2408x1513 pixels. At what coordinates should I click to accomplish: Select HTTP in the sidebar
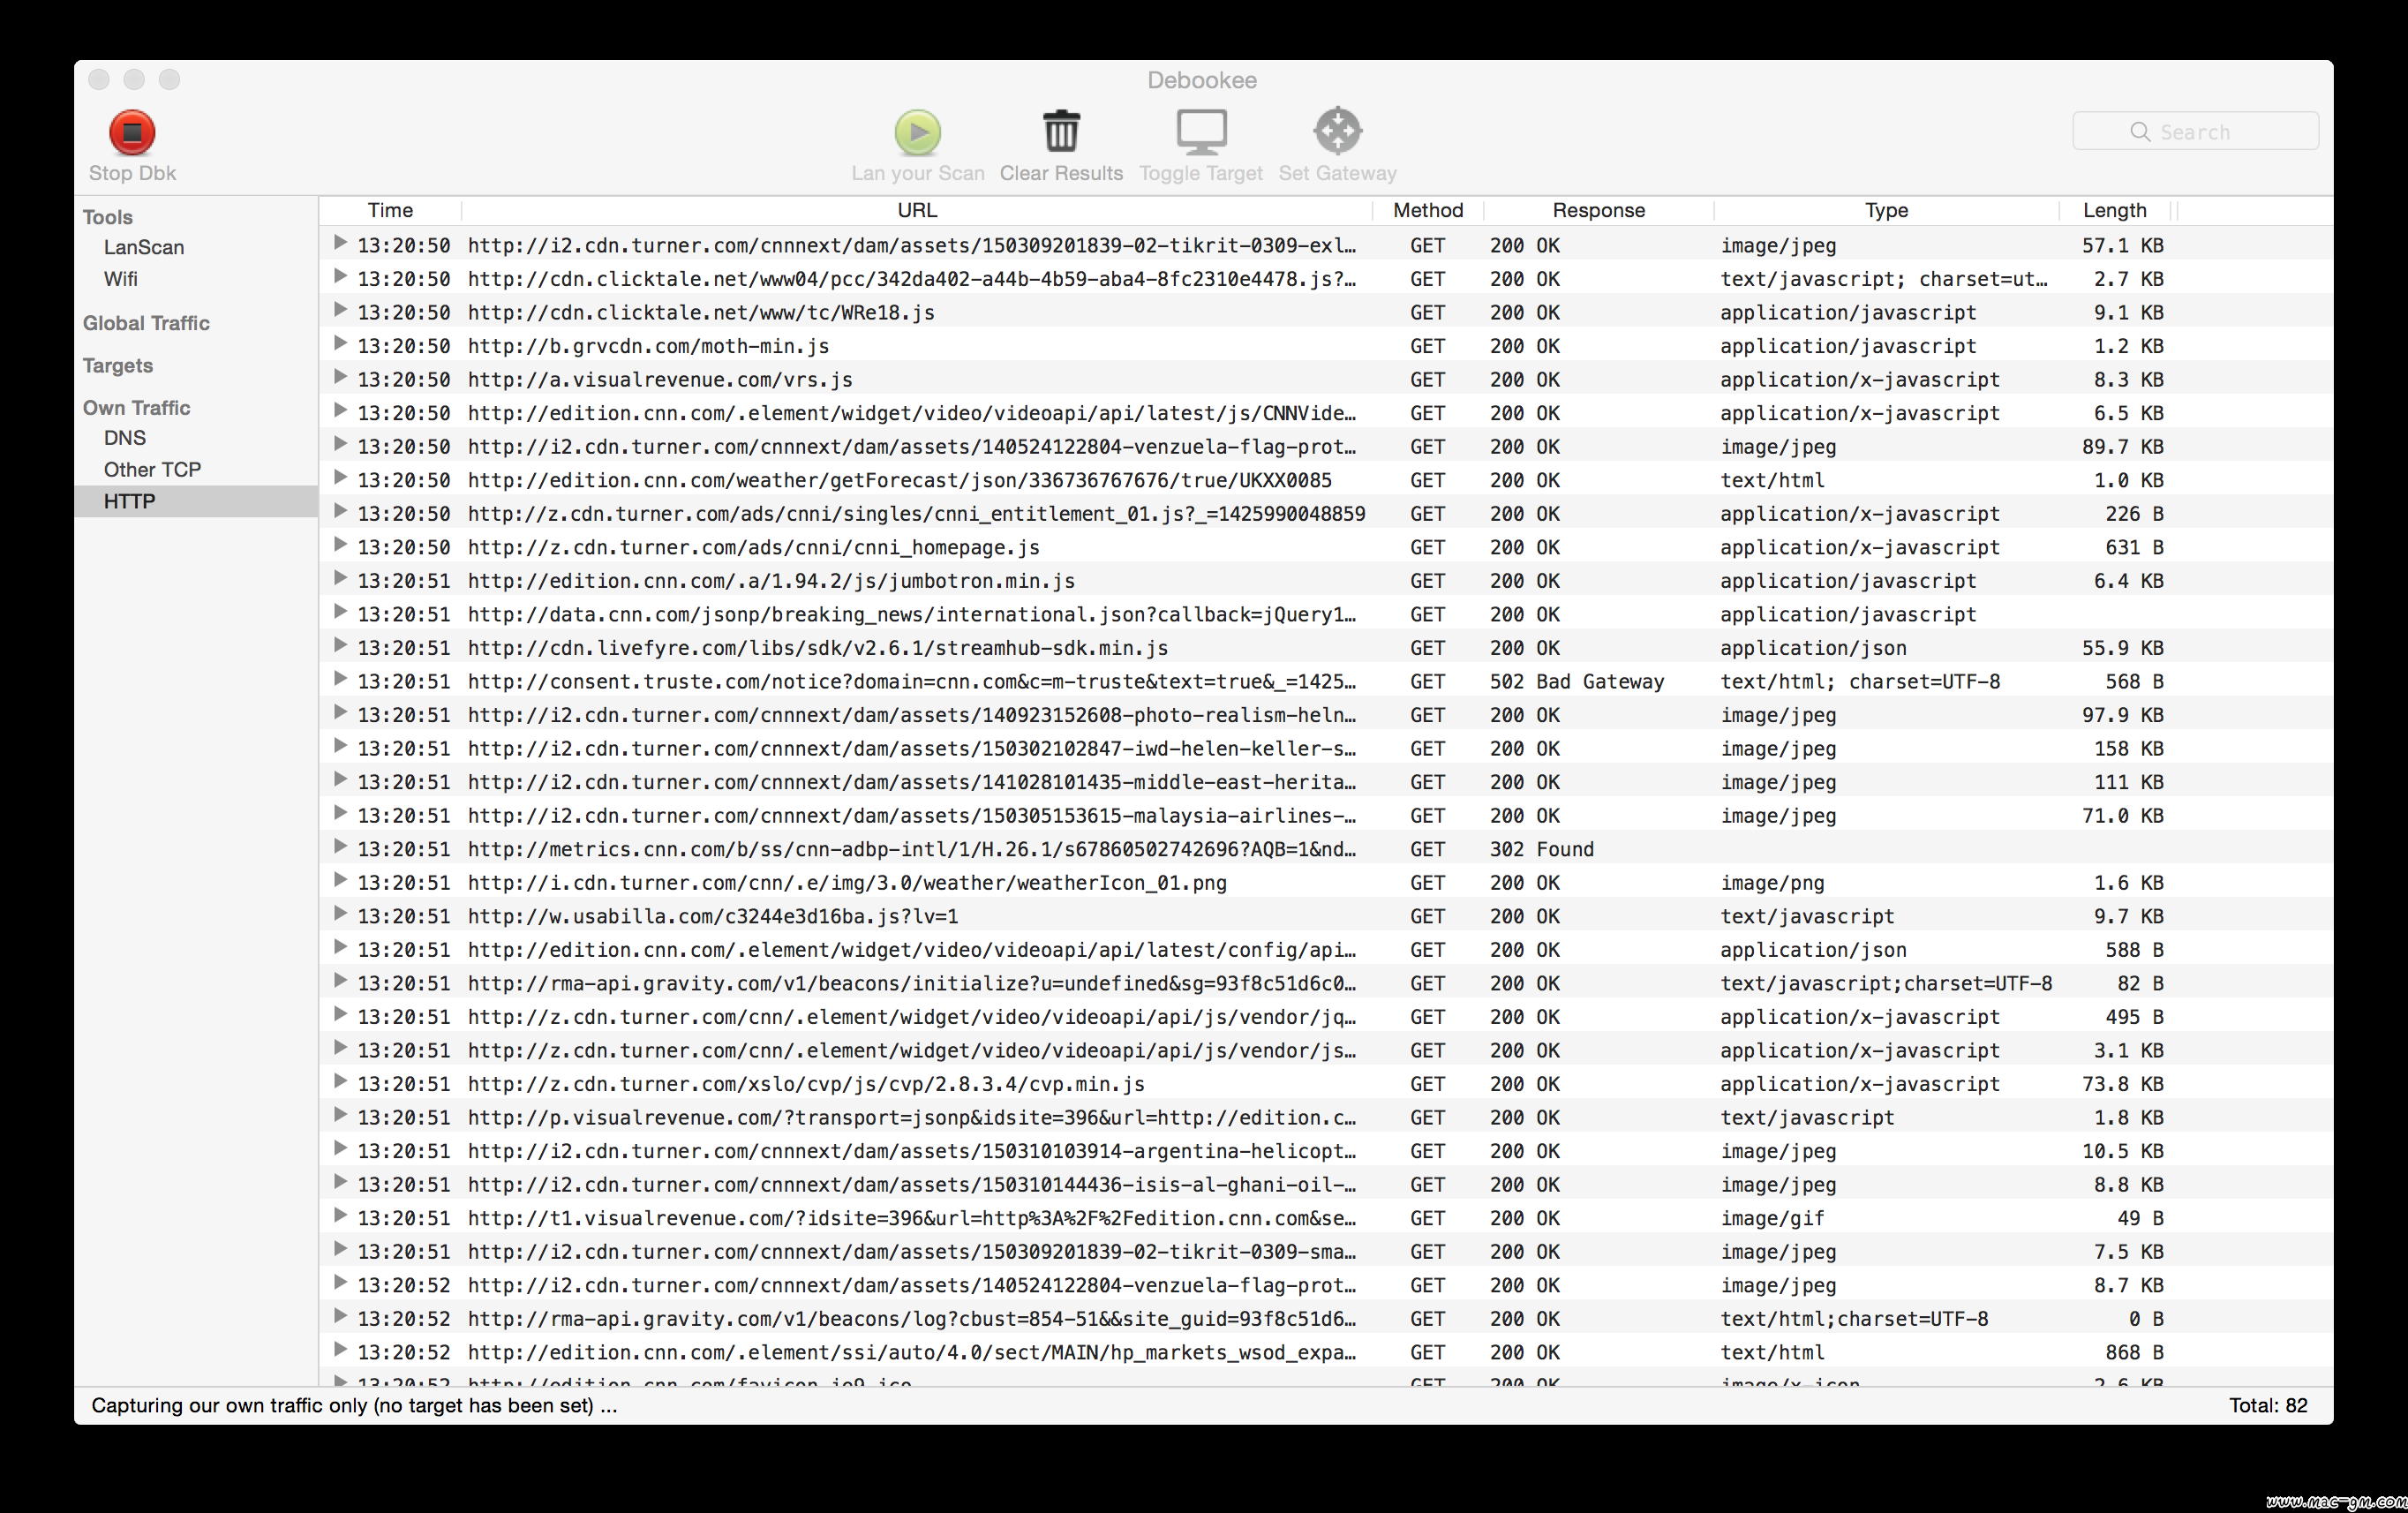129,501
